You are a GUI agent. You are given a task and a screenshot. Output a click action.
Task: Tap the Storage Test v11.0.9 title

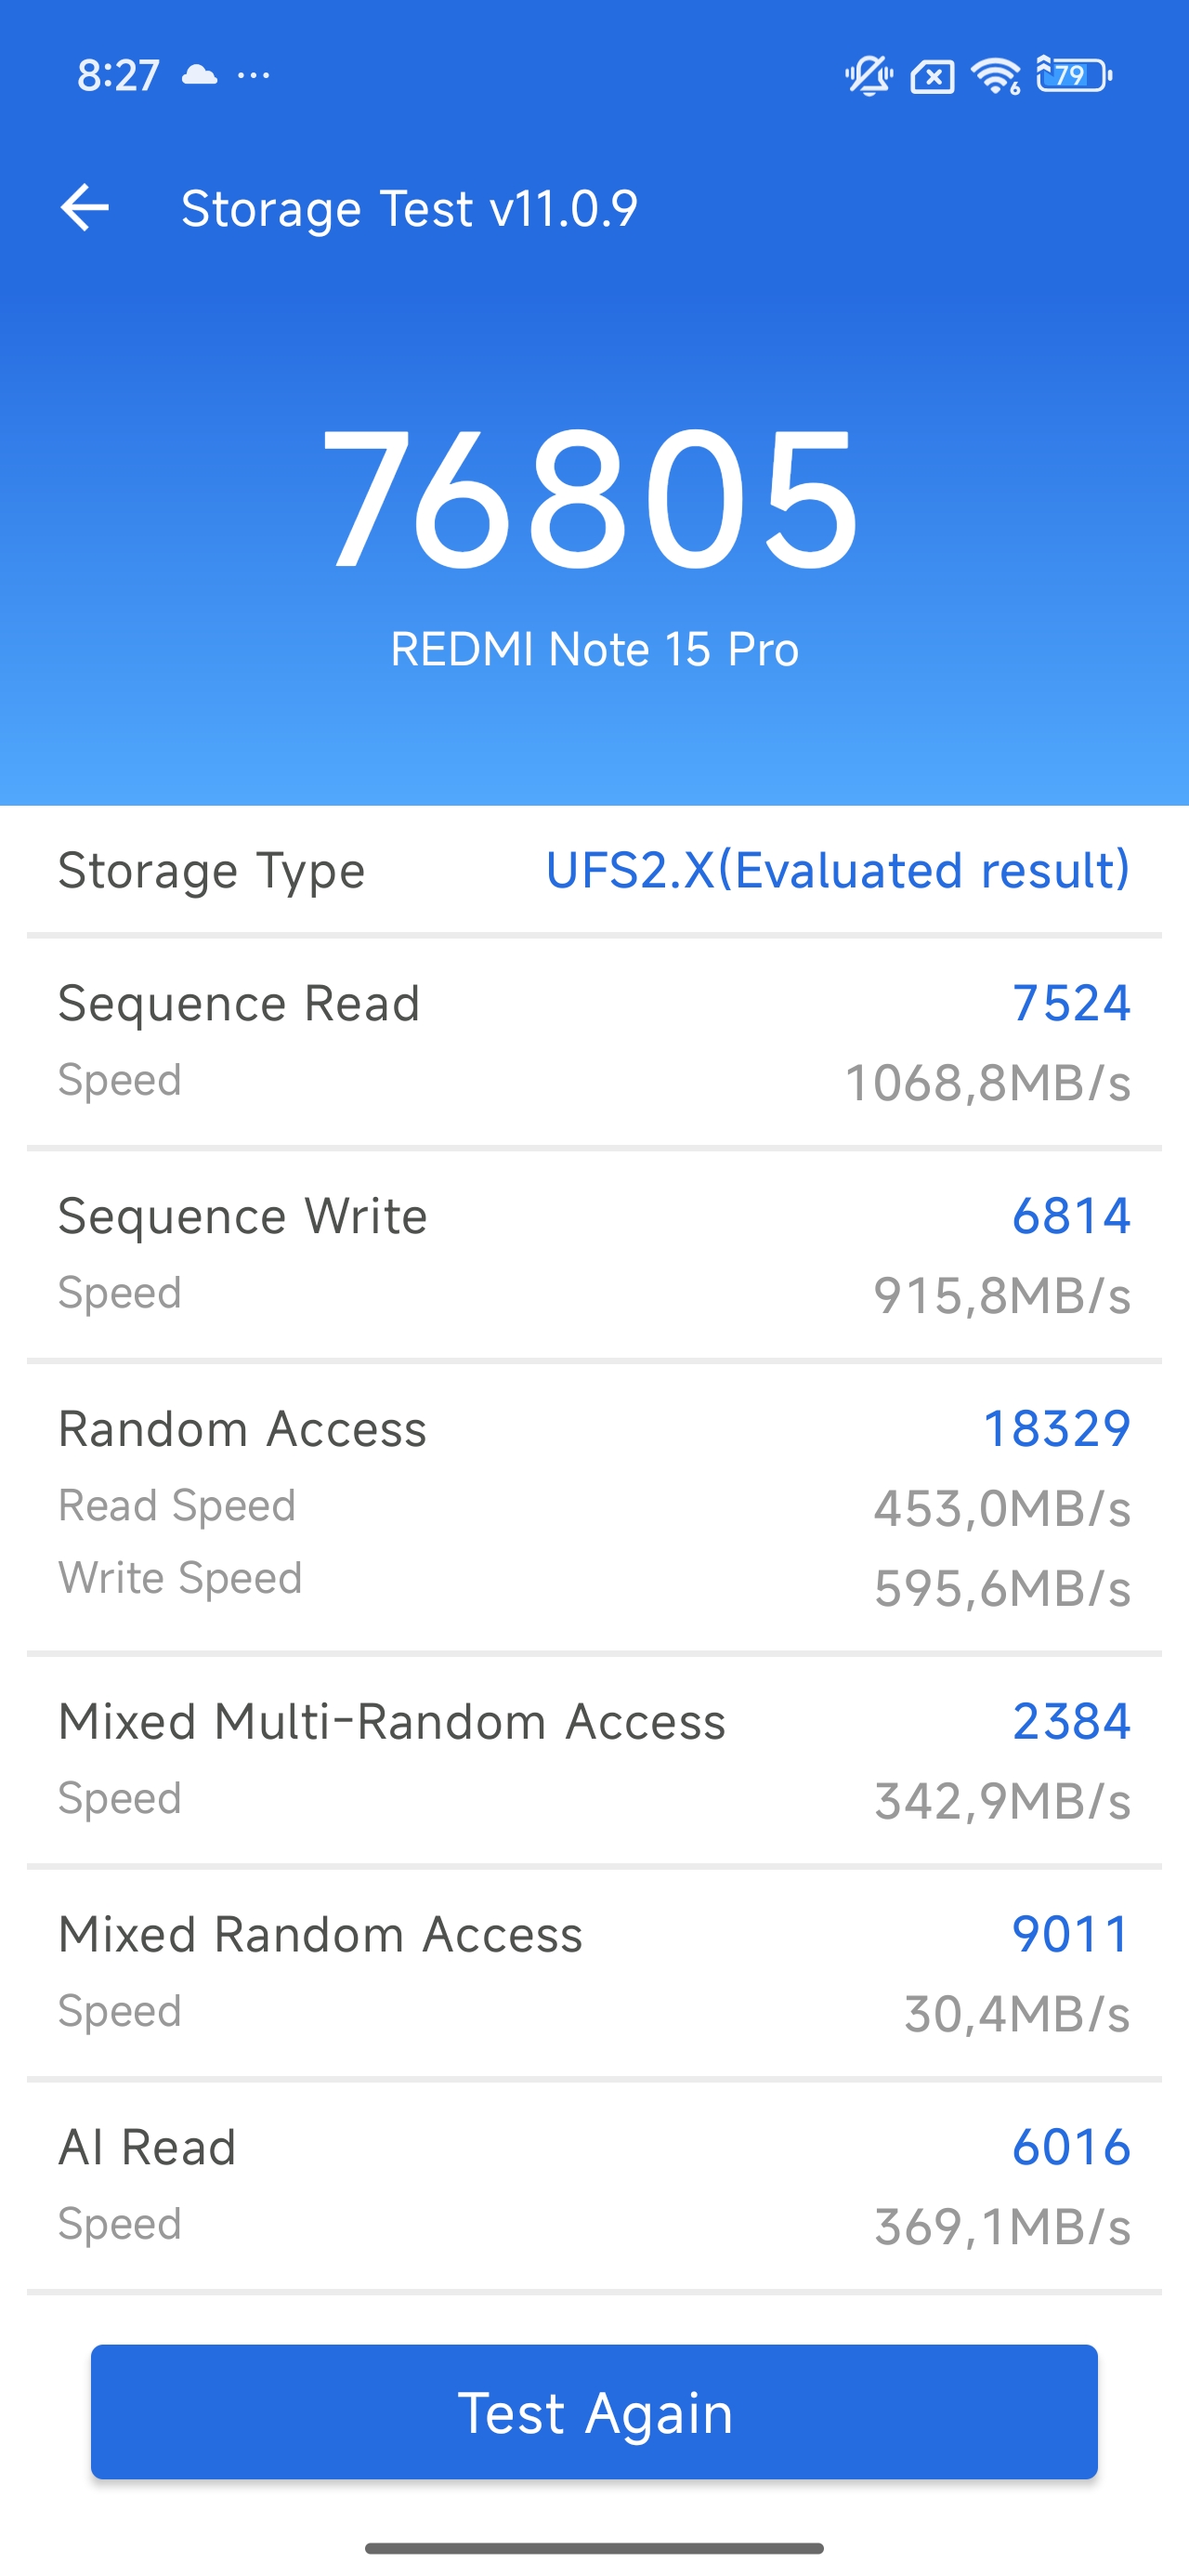point(409,208)
